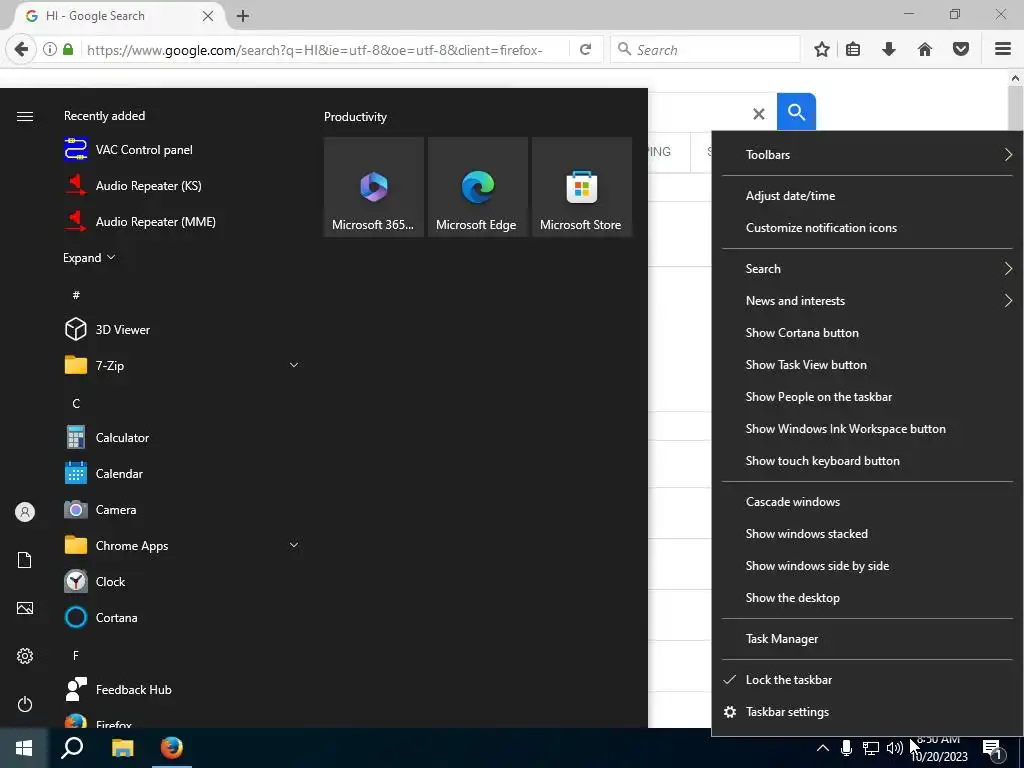Screen dimensions: 1024x768
Task: Open Settings gear in Start sidebar
Action: pos(25,656)
